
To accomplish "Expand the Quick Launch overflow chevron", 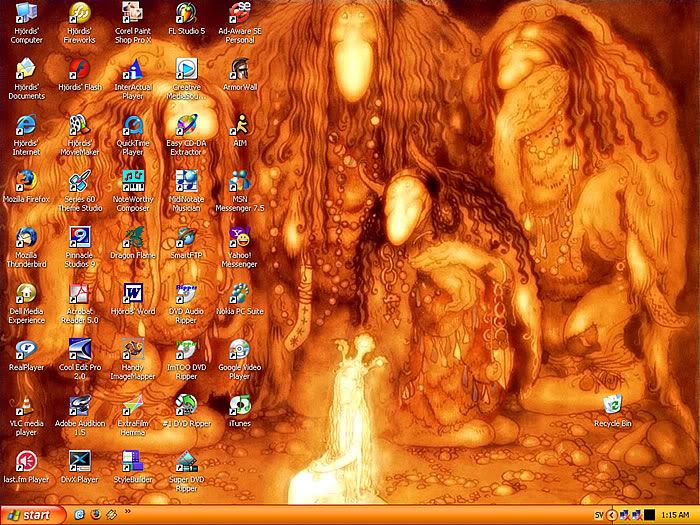I will pos(127,512).
